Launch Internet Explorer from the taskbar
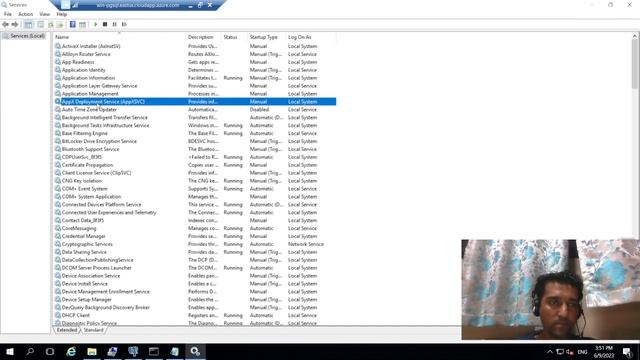This screenshot has width=640, height=360. point(71,351)
